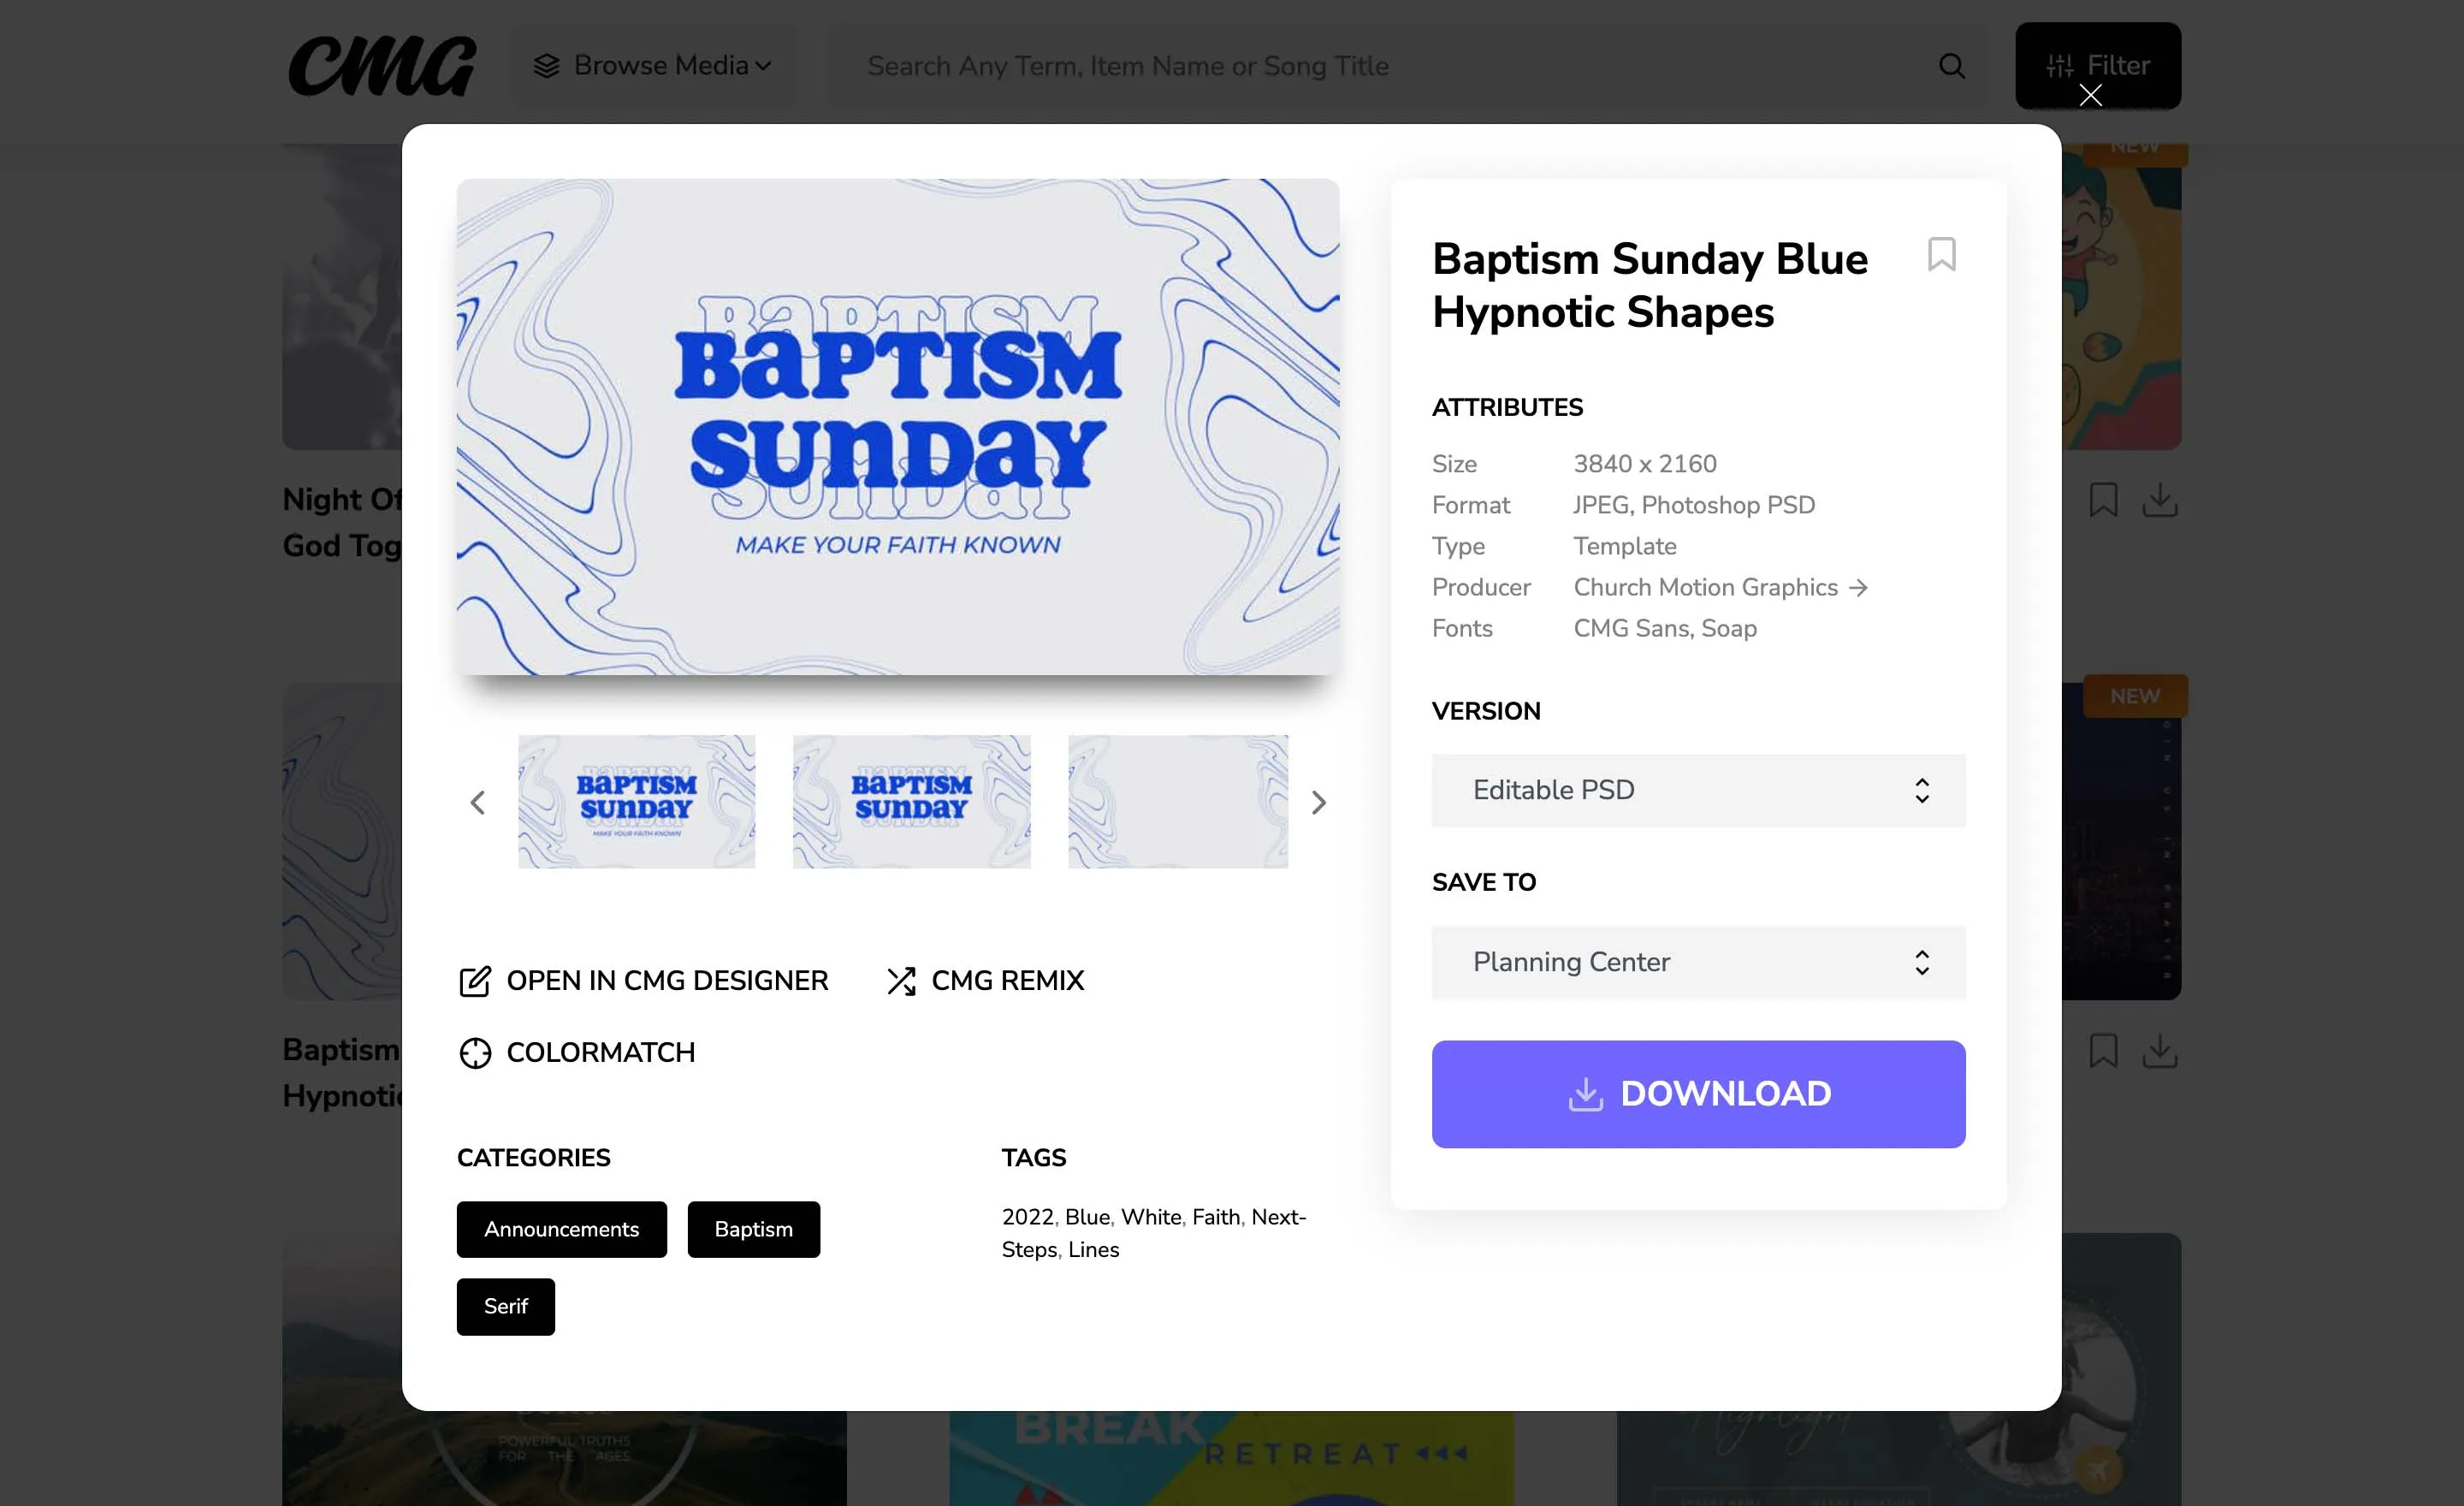Screen dimensions: 2464x1506
Task: Expand the Browse Media menu
Action: (655, 65)
